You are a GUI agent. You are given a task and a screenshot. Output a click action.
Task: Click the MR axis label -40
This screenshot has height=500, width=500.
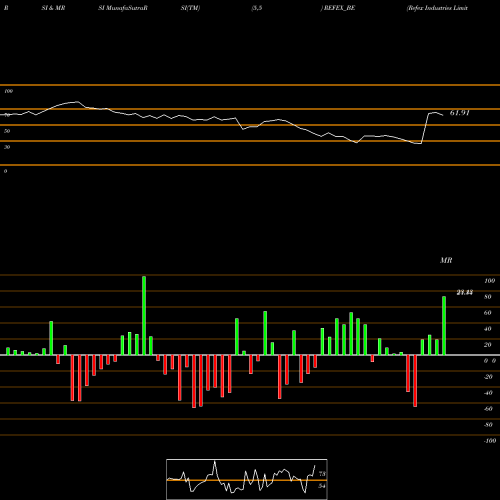[488, 393]
